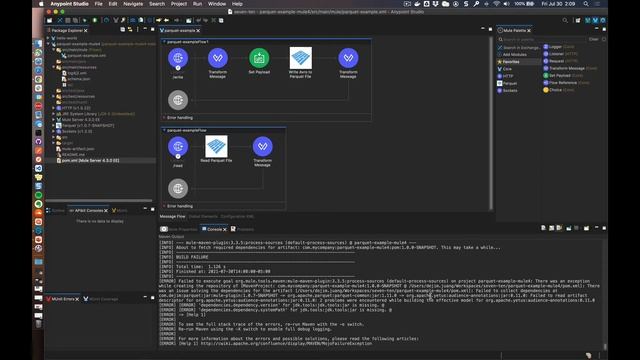Pick Request (HTTP) from Mule Palette
640x360 pixels.
(560, 61)
